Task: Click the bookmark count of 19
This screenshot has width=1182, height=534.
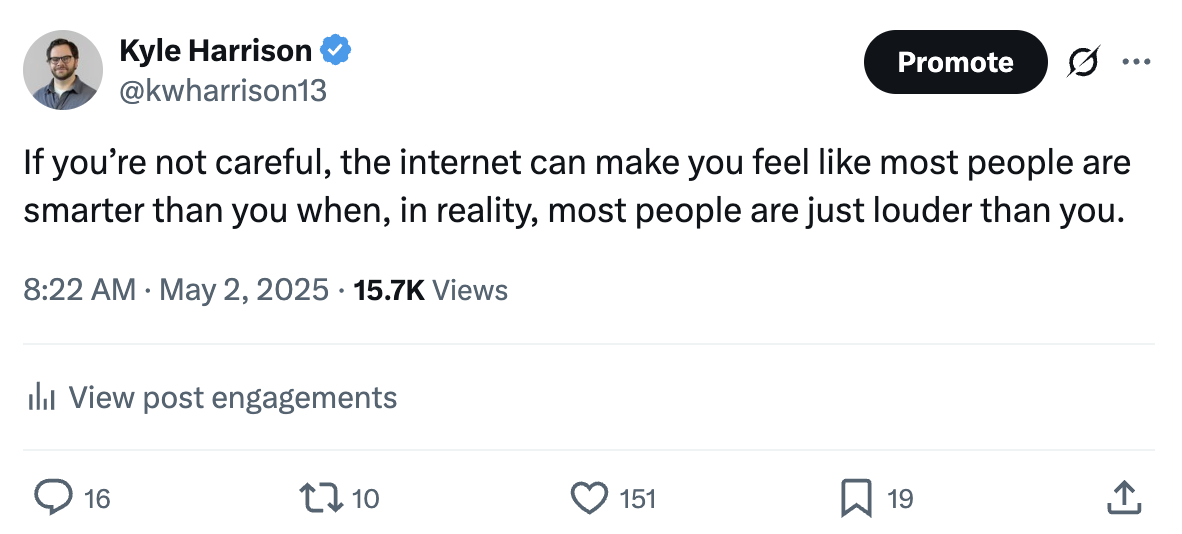Action: coord(900,498)
